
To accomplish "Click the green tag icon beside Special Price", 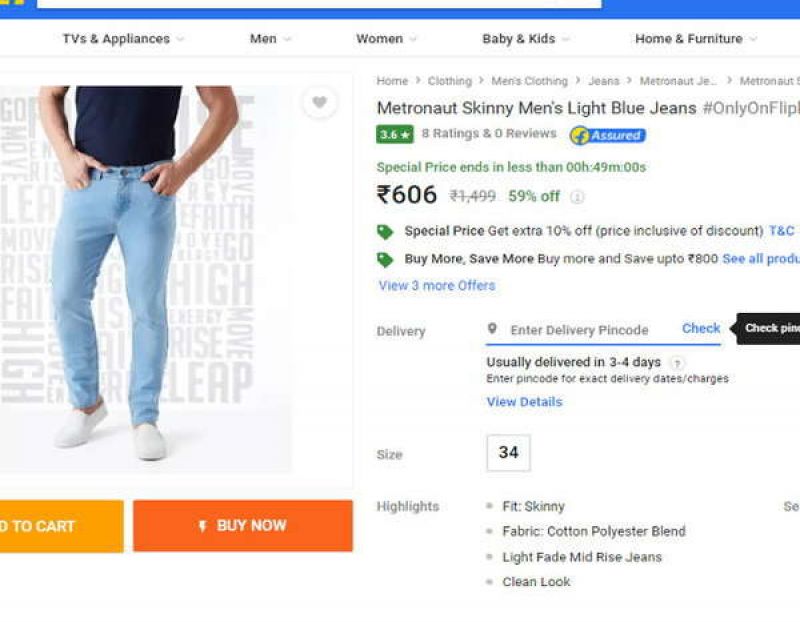I will coord(385,230).
